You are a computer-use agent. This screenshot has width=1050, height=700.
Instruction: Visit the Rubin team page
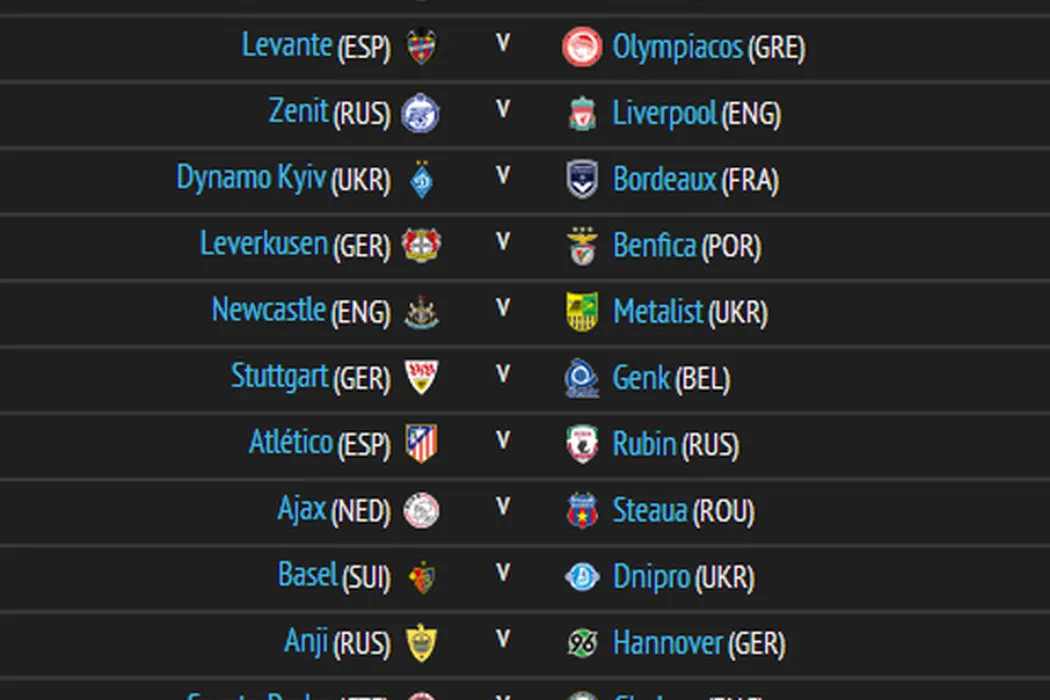(644, 444)
